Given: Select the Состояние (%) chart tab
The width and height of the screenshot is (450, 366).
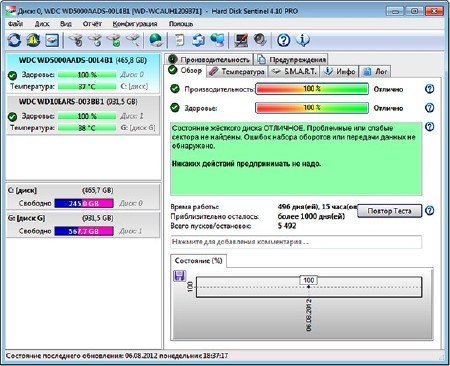Looking at the screenshot, I should tap(198, 261).
